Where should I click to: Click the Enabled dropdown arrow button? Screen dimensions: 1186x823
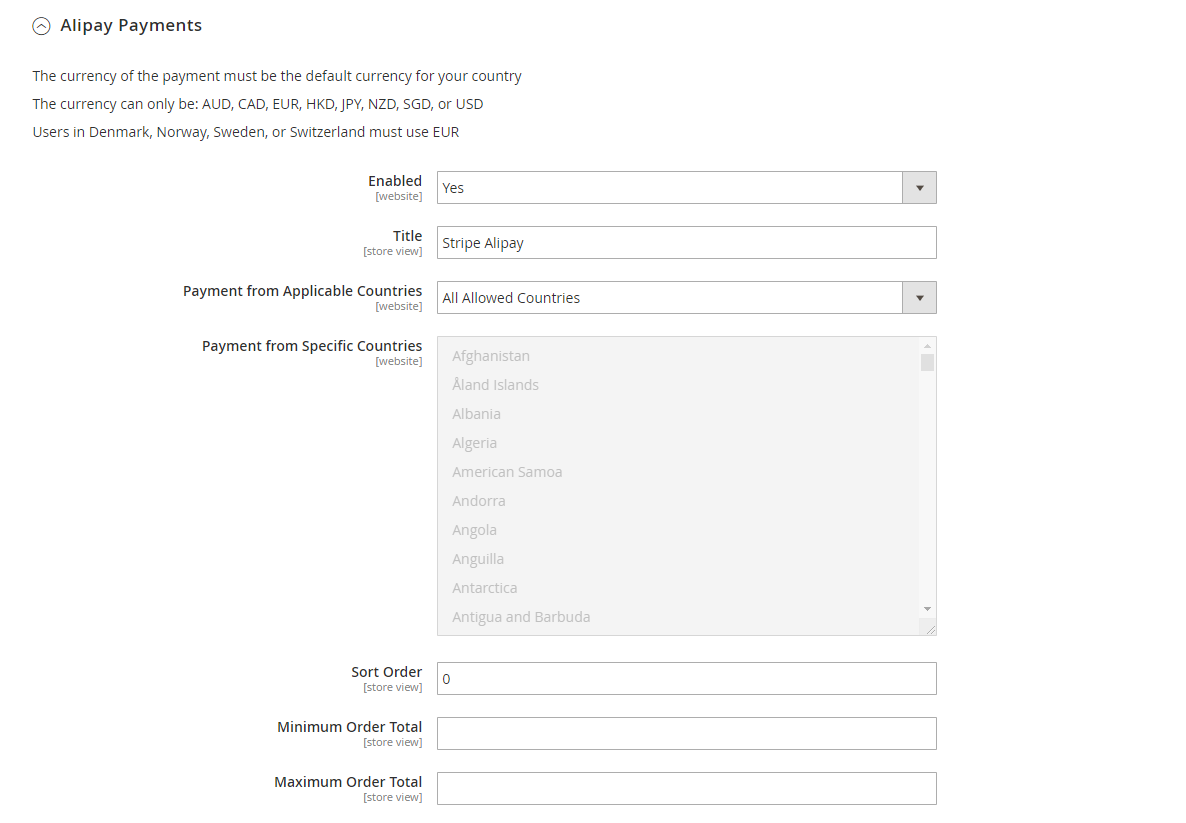tap(919, 188)
